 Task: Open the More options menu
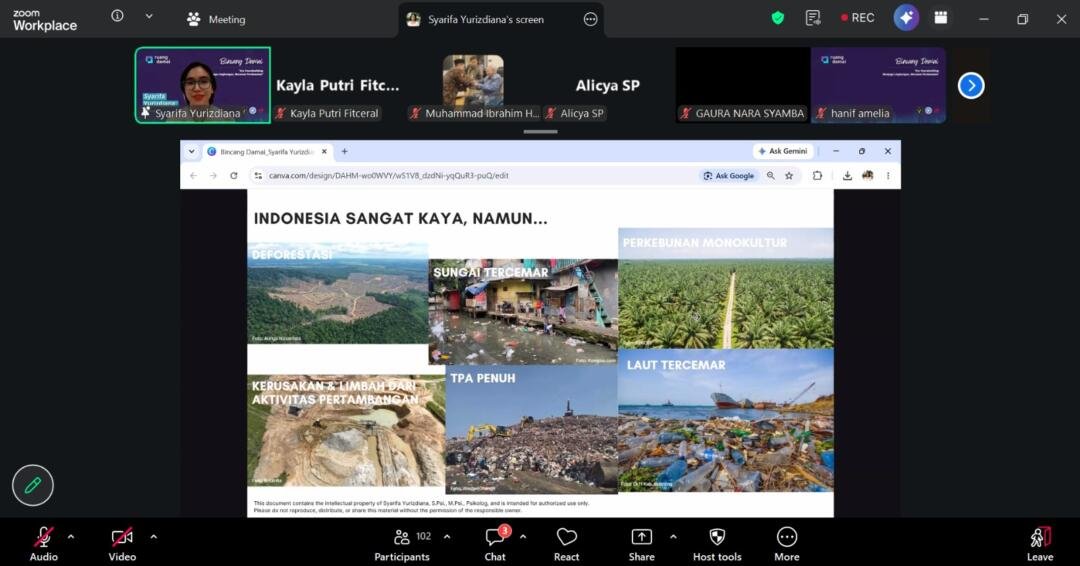click(787, 544)
